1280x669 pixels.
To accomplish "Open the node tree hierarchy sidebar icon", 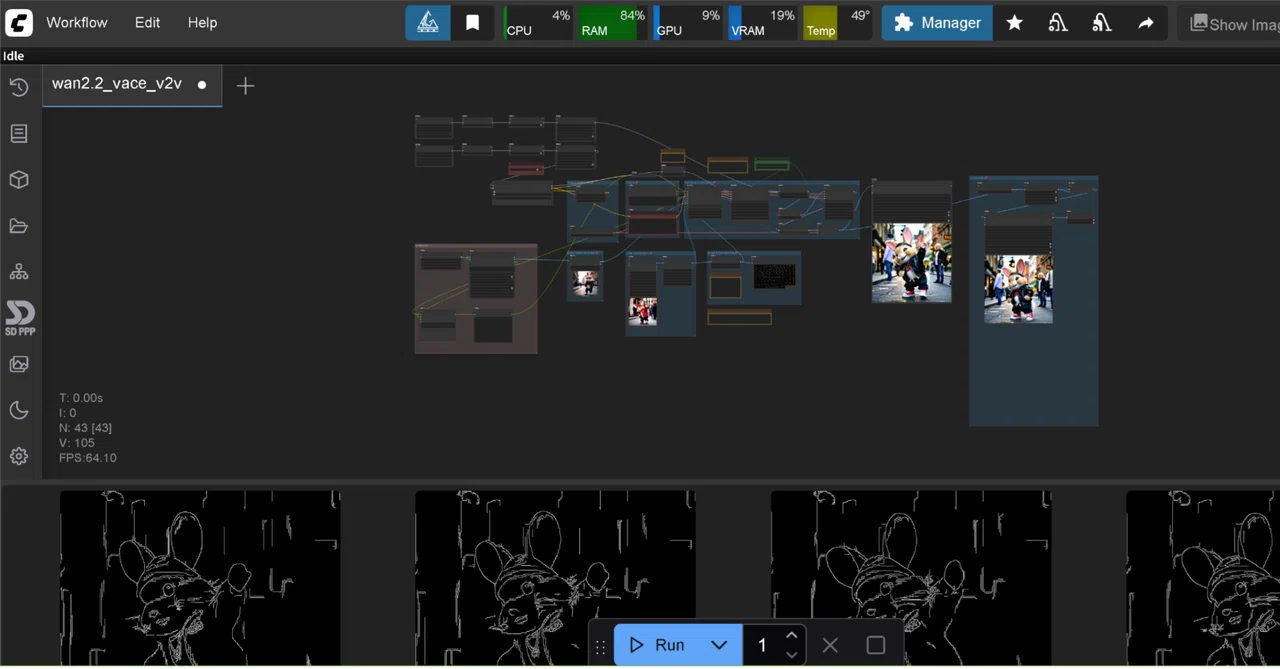I will pyautogui.click(x=19, y=272).
